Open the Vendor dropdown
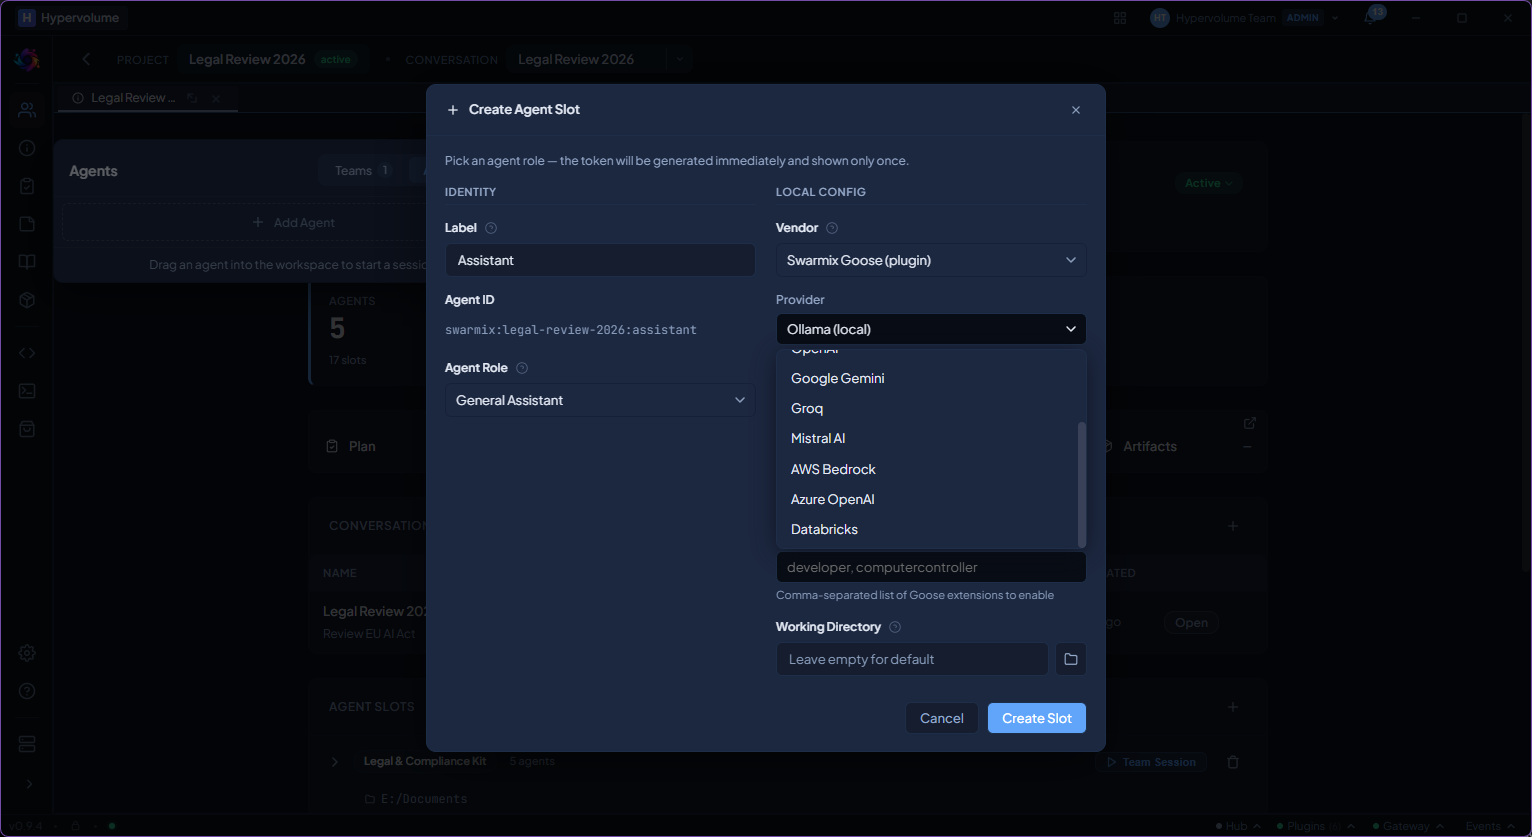The width and height of the screenshot is (1532, 837). coord(931,260)
